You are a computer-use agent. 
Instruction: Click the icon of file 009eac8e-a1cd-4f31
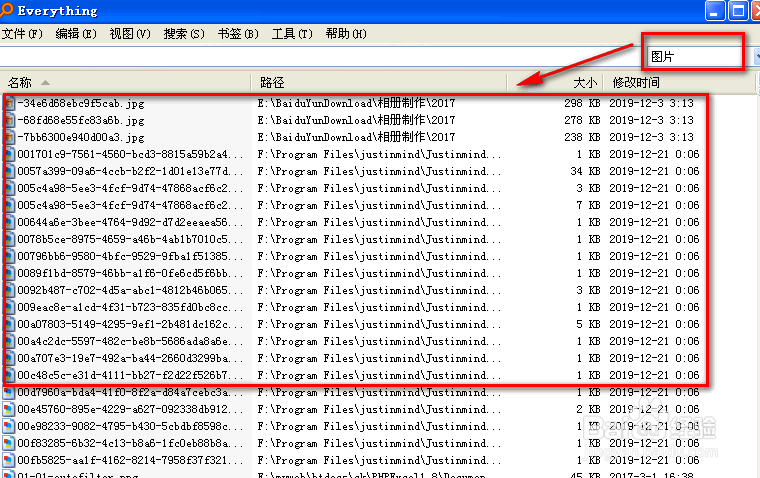(x=9, y=307)
